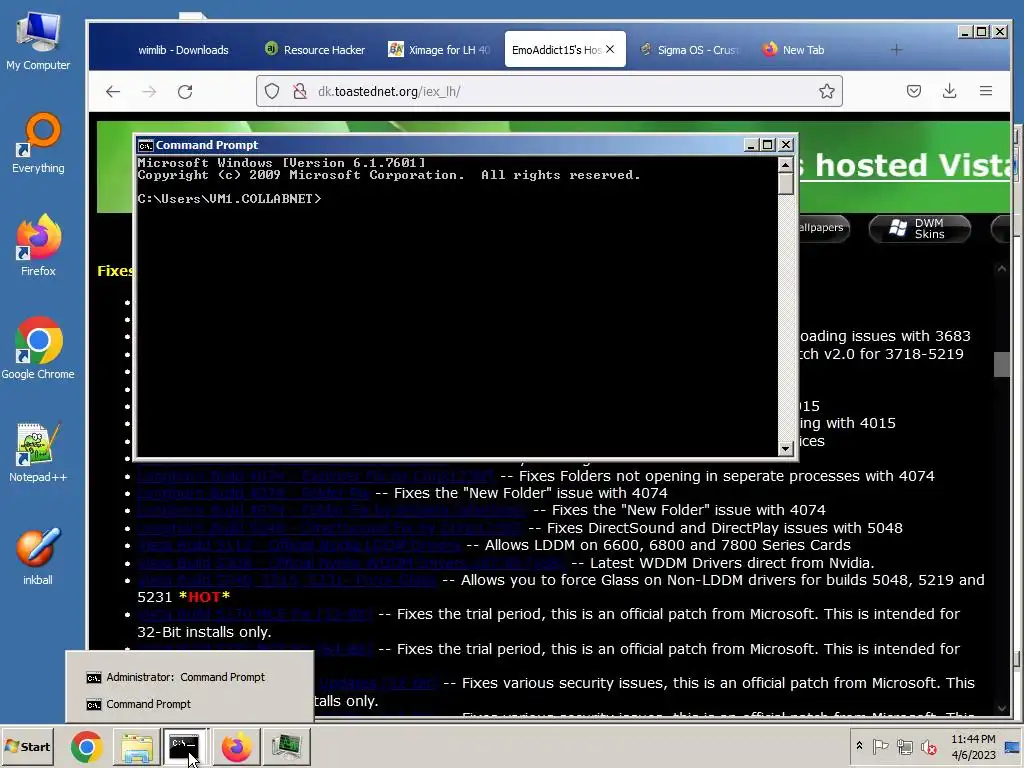This screenshot has height=768, width=1024.
Task: Open File Explorer from taskbar
Action: (136, 746)
